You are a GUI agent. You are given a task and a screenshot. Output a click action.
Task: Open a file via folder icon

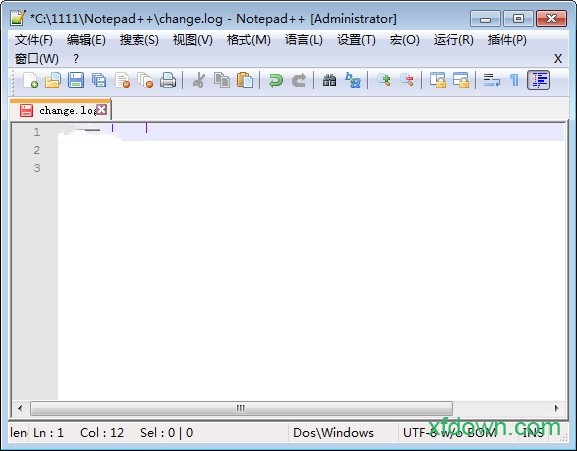pos(53,80)
